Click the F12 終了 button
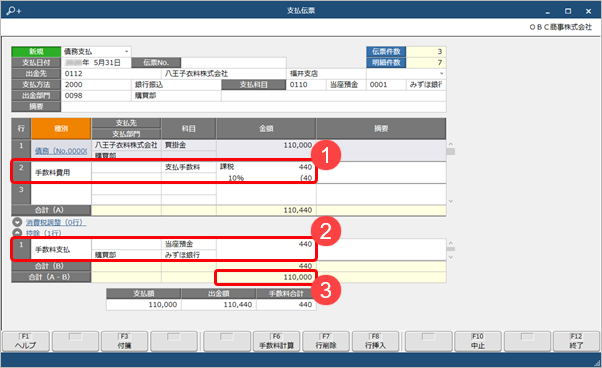602x368 pixels. pyautogui.click(x=576, y=341)
